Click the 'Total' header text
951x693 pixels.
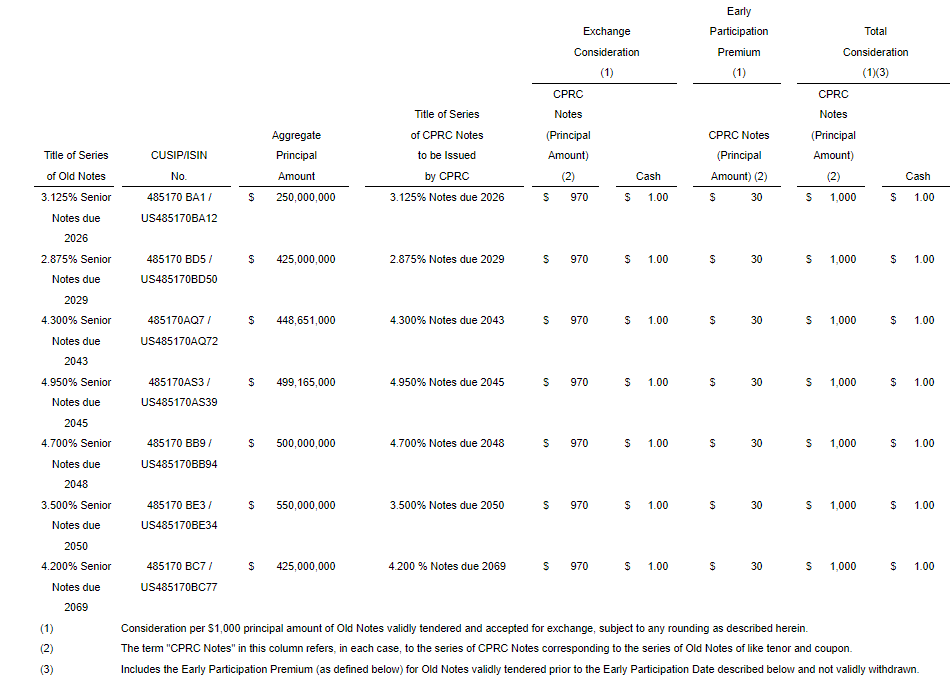click(875, 31)
